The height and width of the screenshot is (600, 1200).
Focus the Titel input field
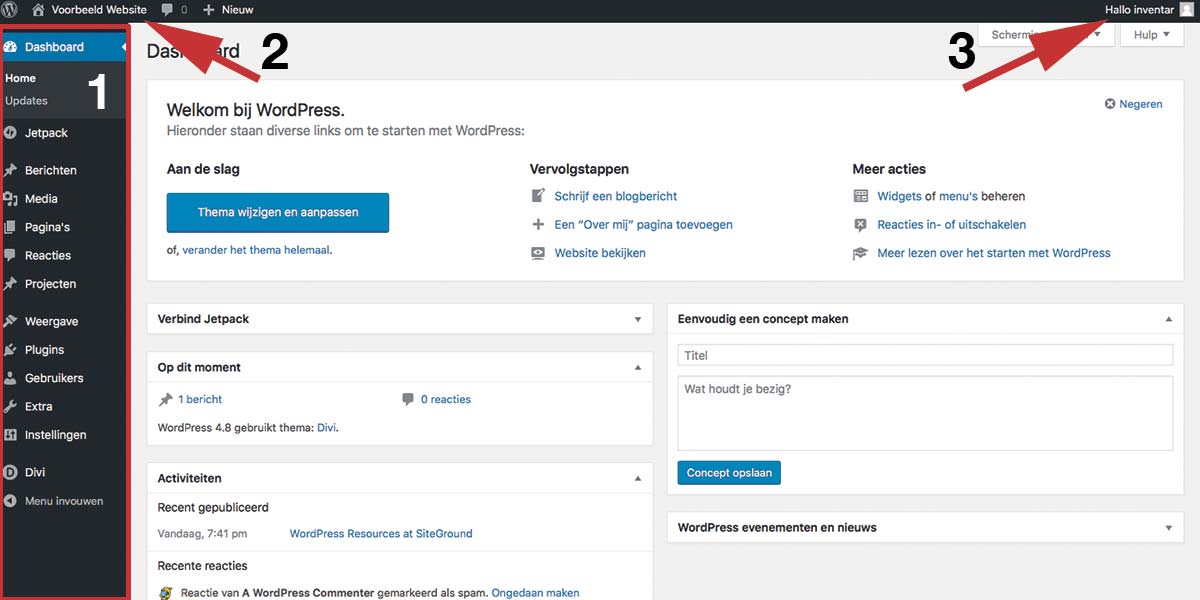pos(925,355)
